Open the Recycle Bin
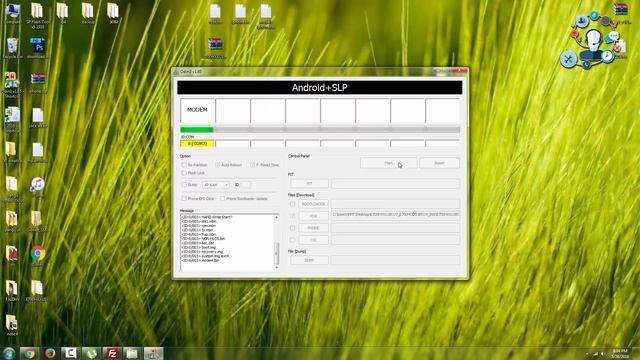Image resolution: width=640 pixels, height=360 pixels. click(x=13, y=47)
